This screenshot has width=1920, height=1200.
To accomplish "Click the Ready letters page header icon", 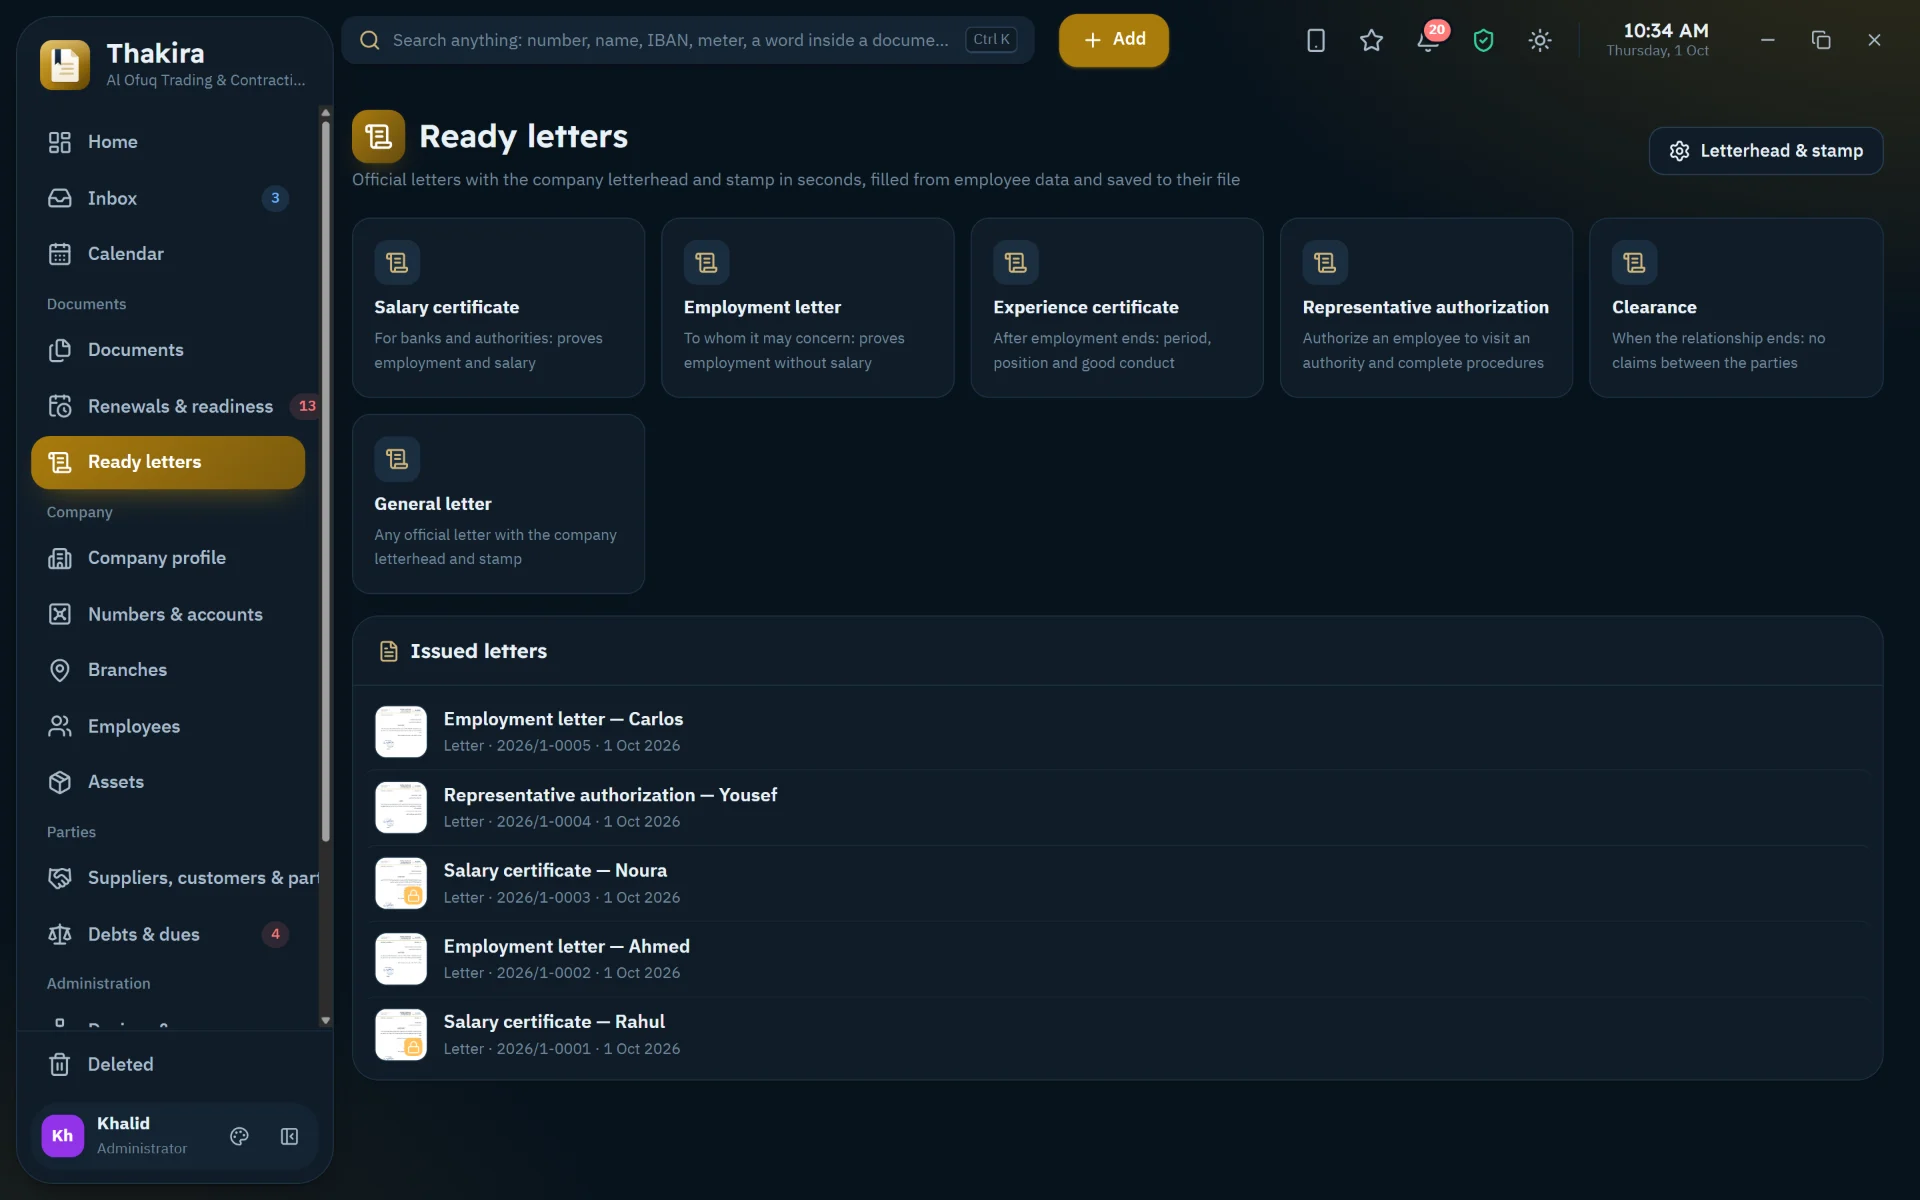I will click(x=378, y=136).
